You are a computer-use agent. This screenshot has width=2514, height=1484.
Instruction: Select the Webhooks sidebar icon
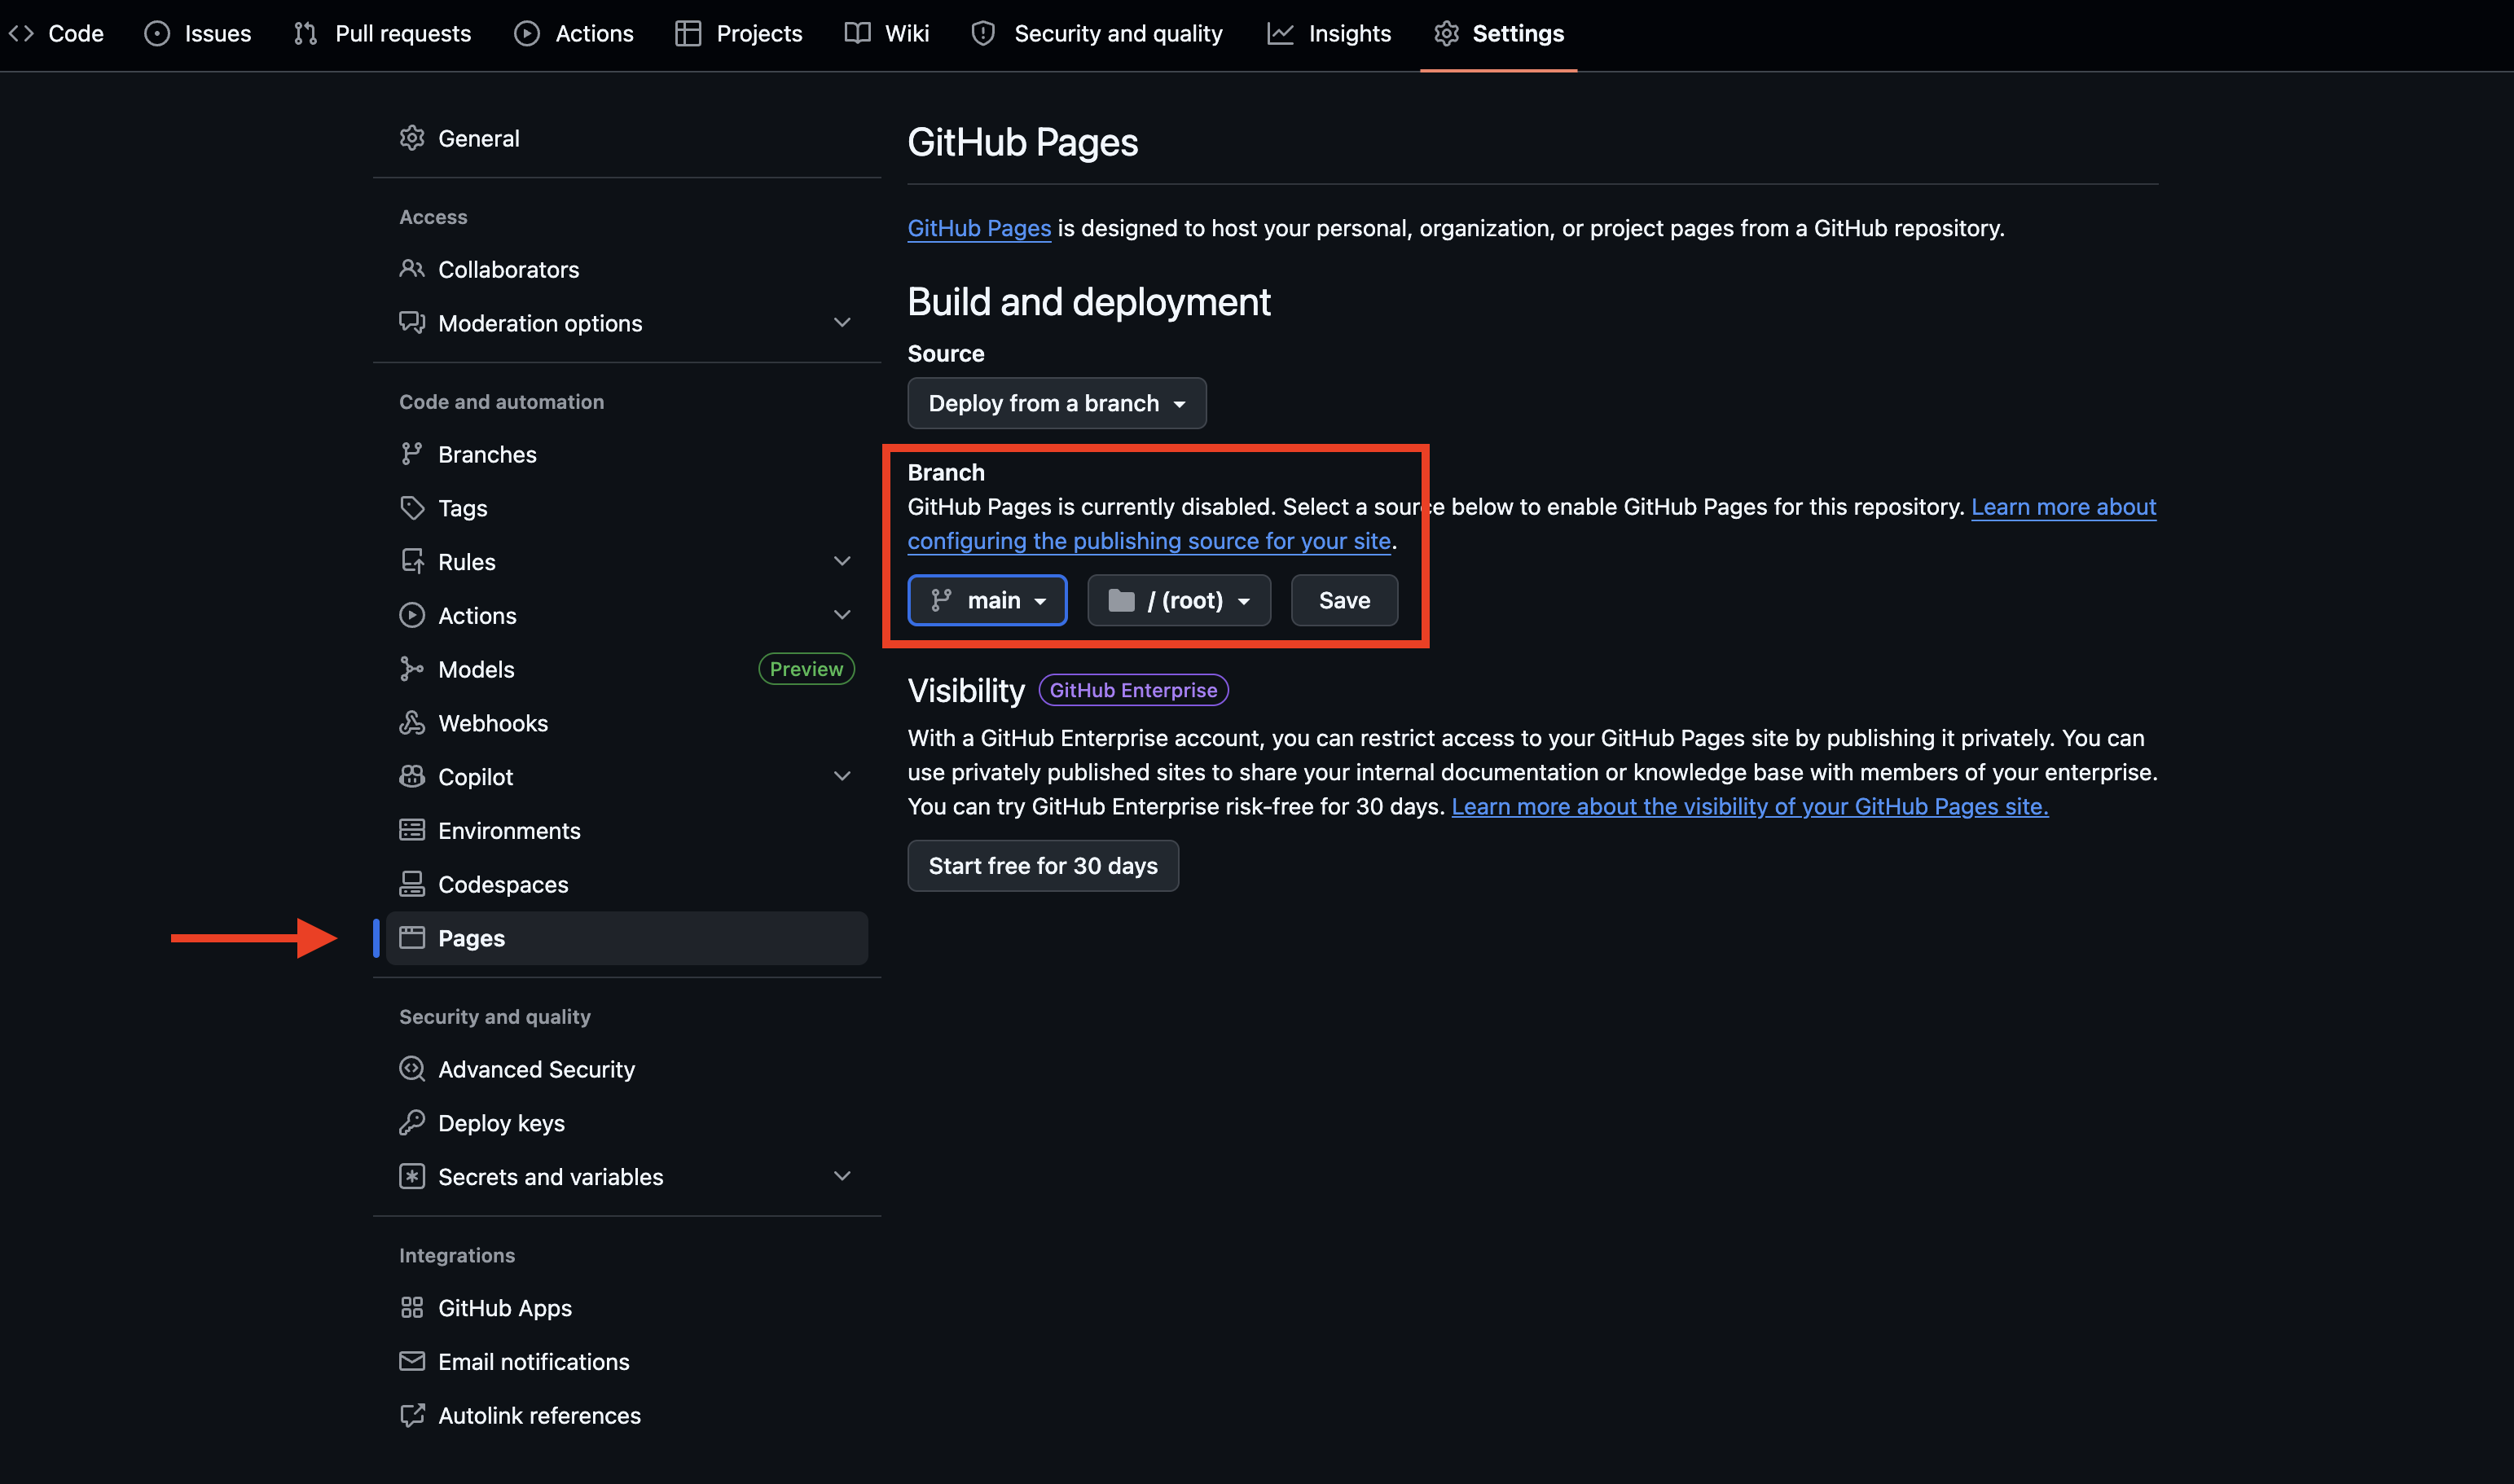tap(413, 722)
